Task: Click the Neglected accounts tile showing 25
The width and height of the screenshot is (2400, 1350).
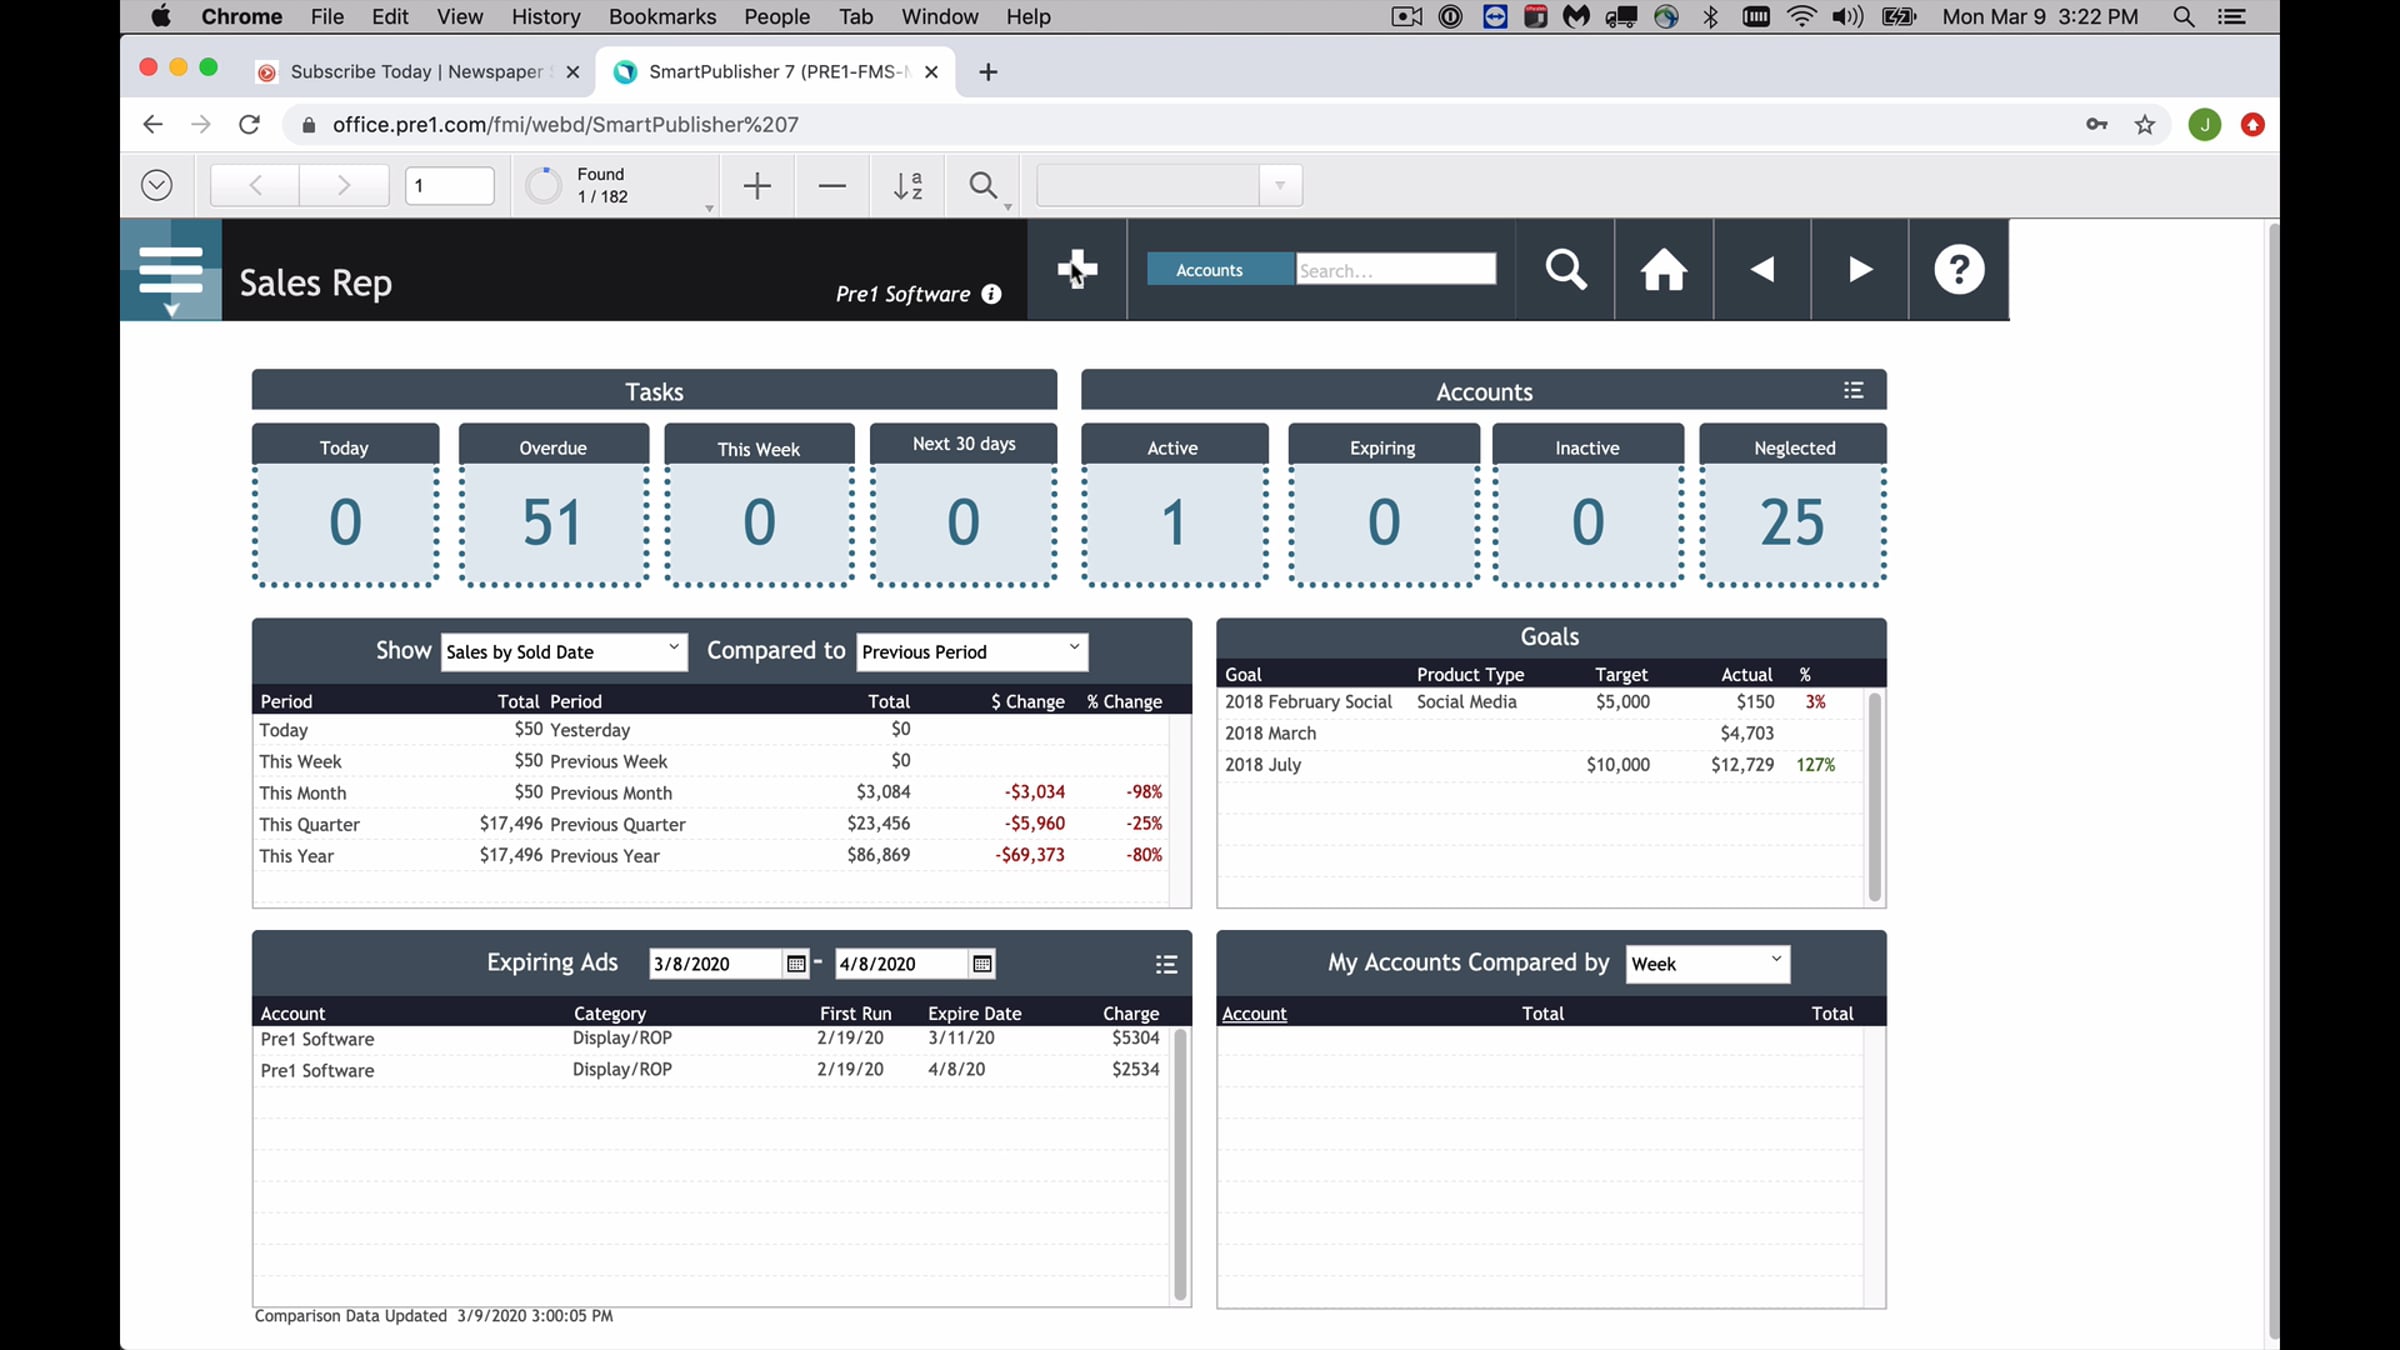Action: (1793, 505)
